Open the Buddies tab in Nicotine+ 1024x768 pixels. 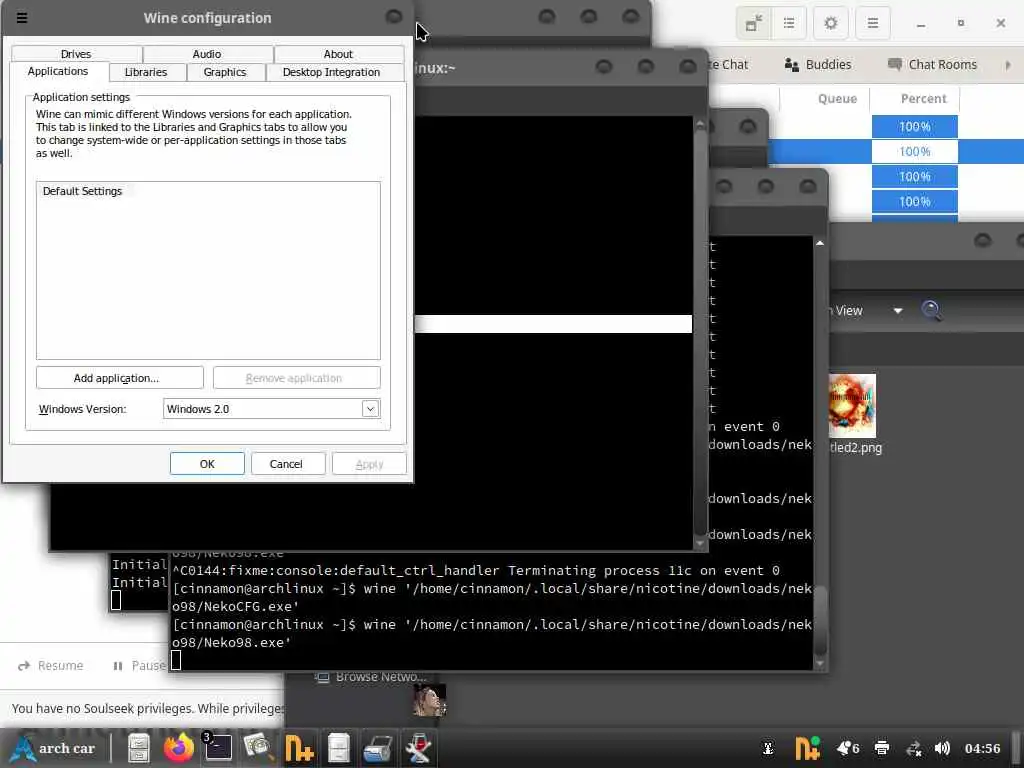point(818,65)
